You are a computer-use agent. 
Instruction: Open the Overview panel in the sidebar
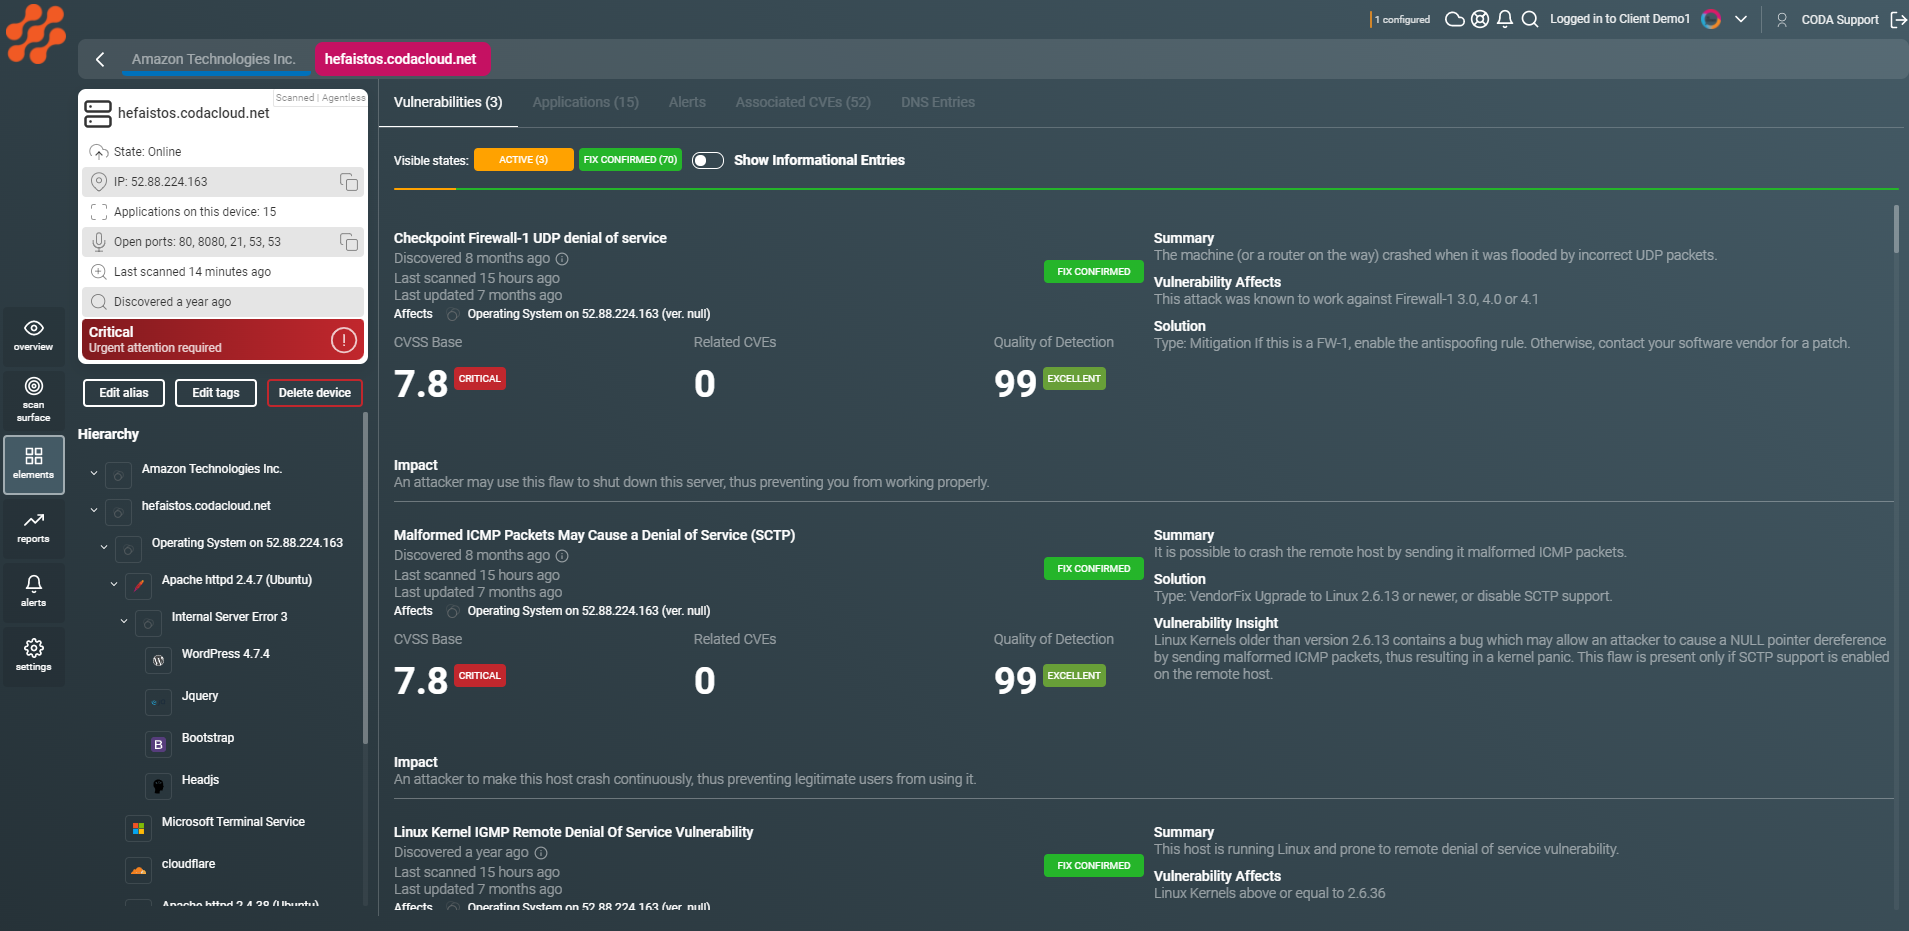(33, 336)
